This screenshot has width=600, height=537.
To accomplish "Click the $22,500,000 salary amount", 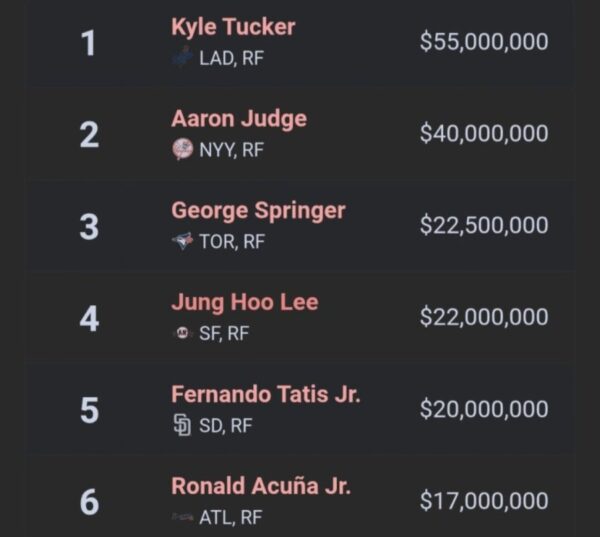I will 484,225.
